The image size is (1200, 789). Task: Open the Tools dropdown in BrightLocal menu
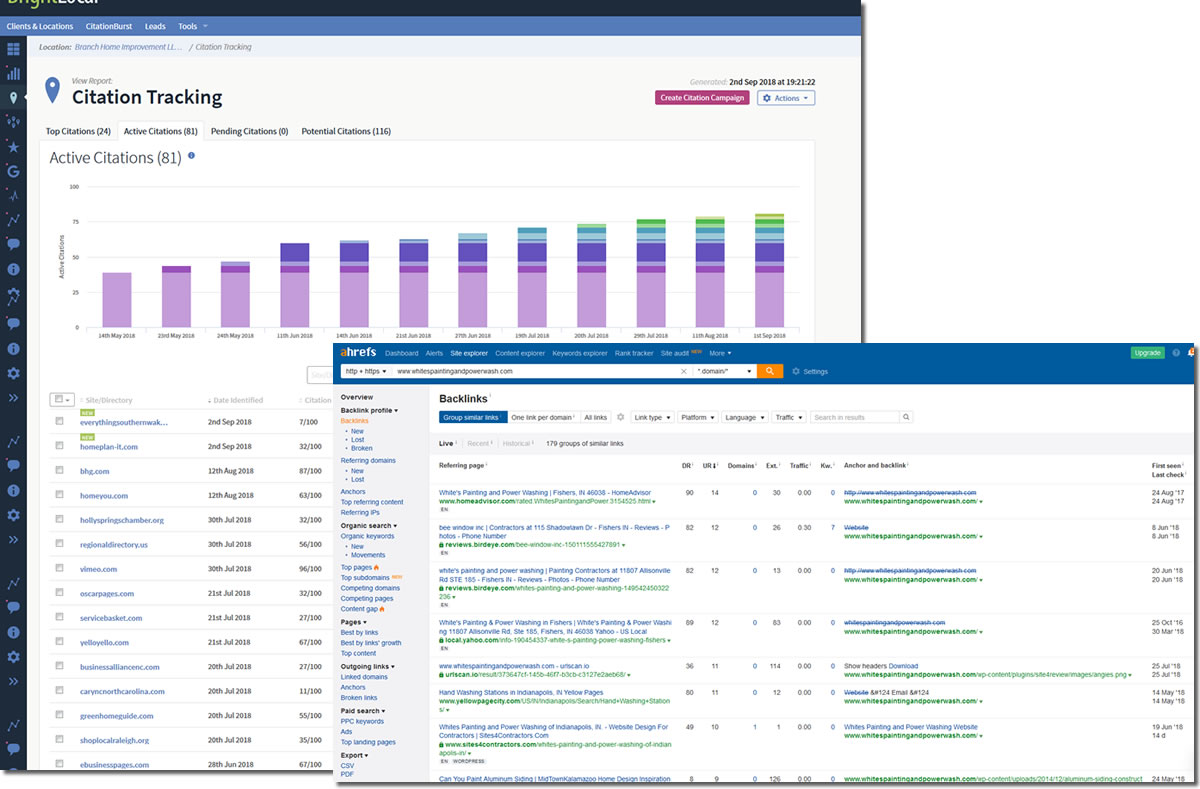pyautogui.click(x=193, y=26)
